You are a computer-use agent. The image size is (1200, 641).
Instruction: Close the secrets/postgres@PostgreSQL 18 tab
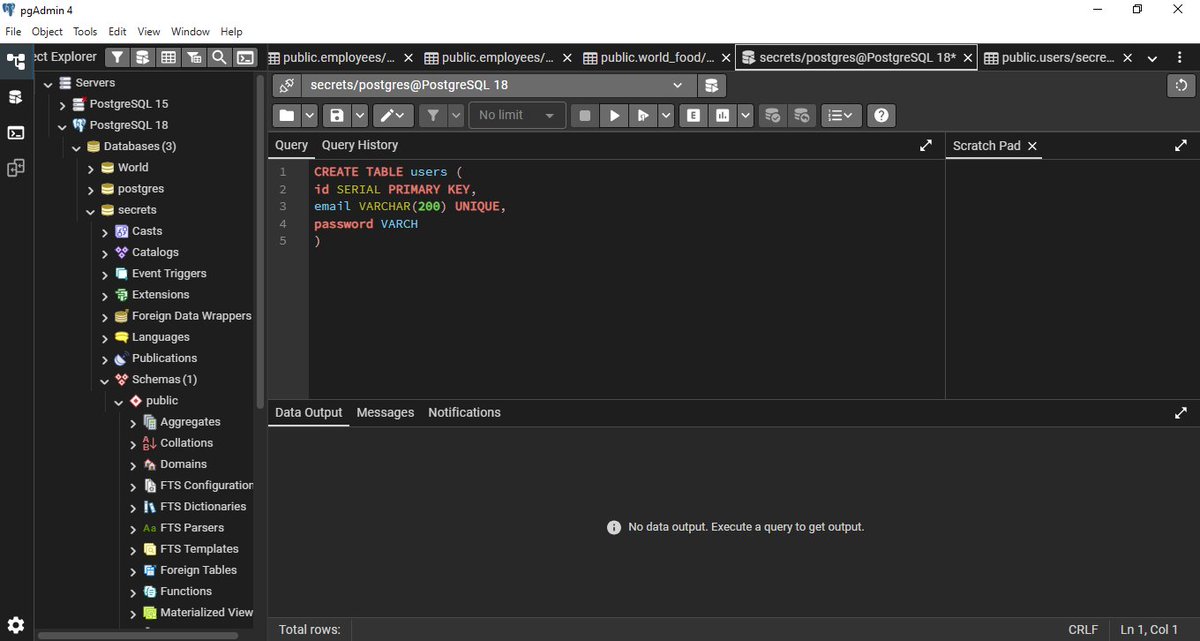click(968, 58)
